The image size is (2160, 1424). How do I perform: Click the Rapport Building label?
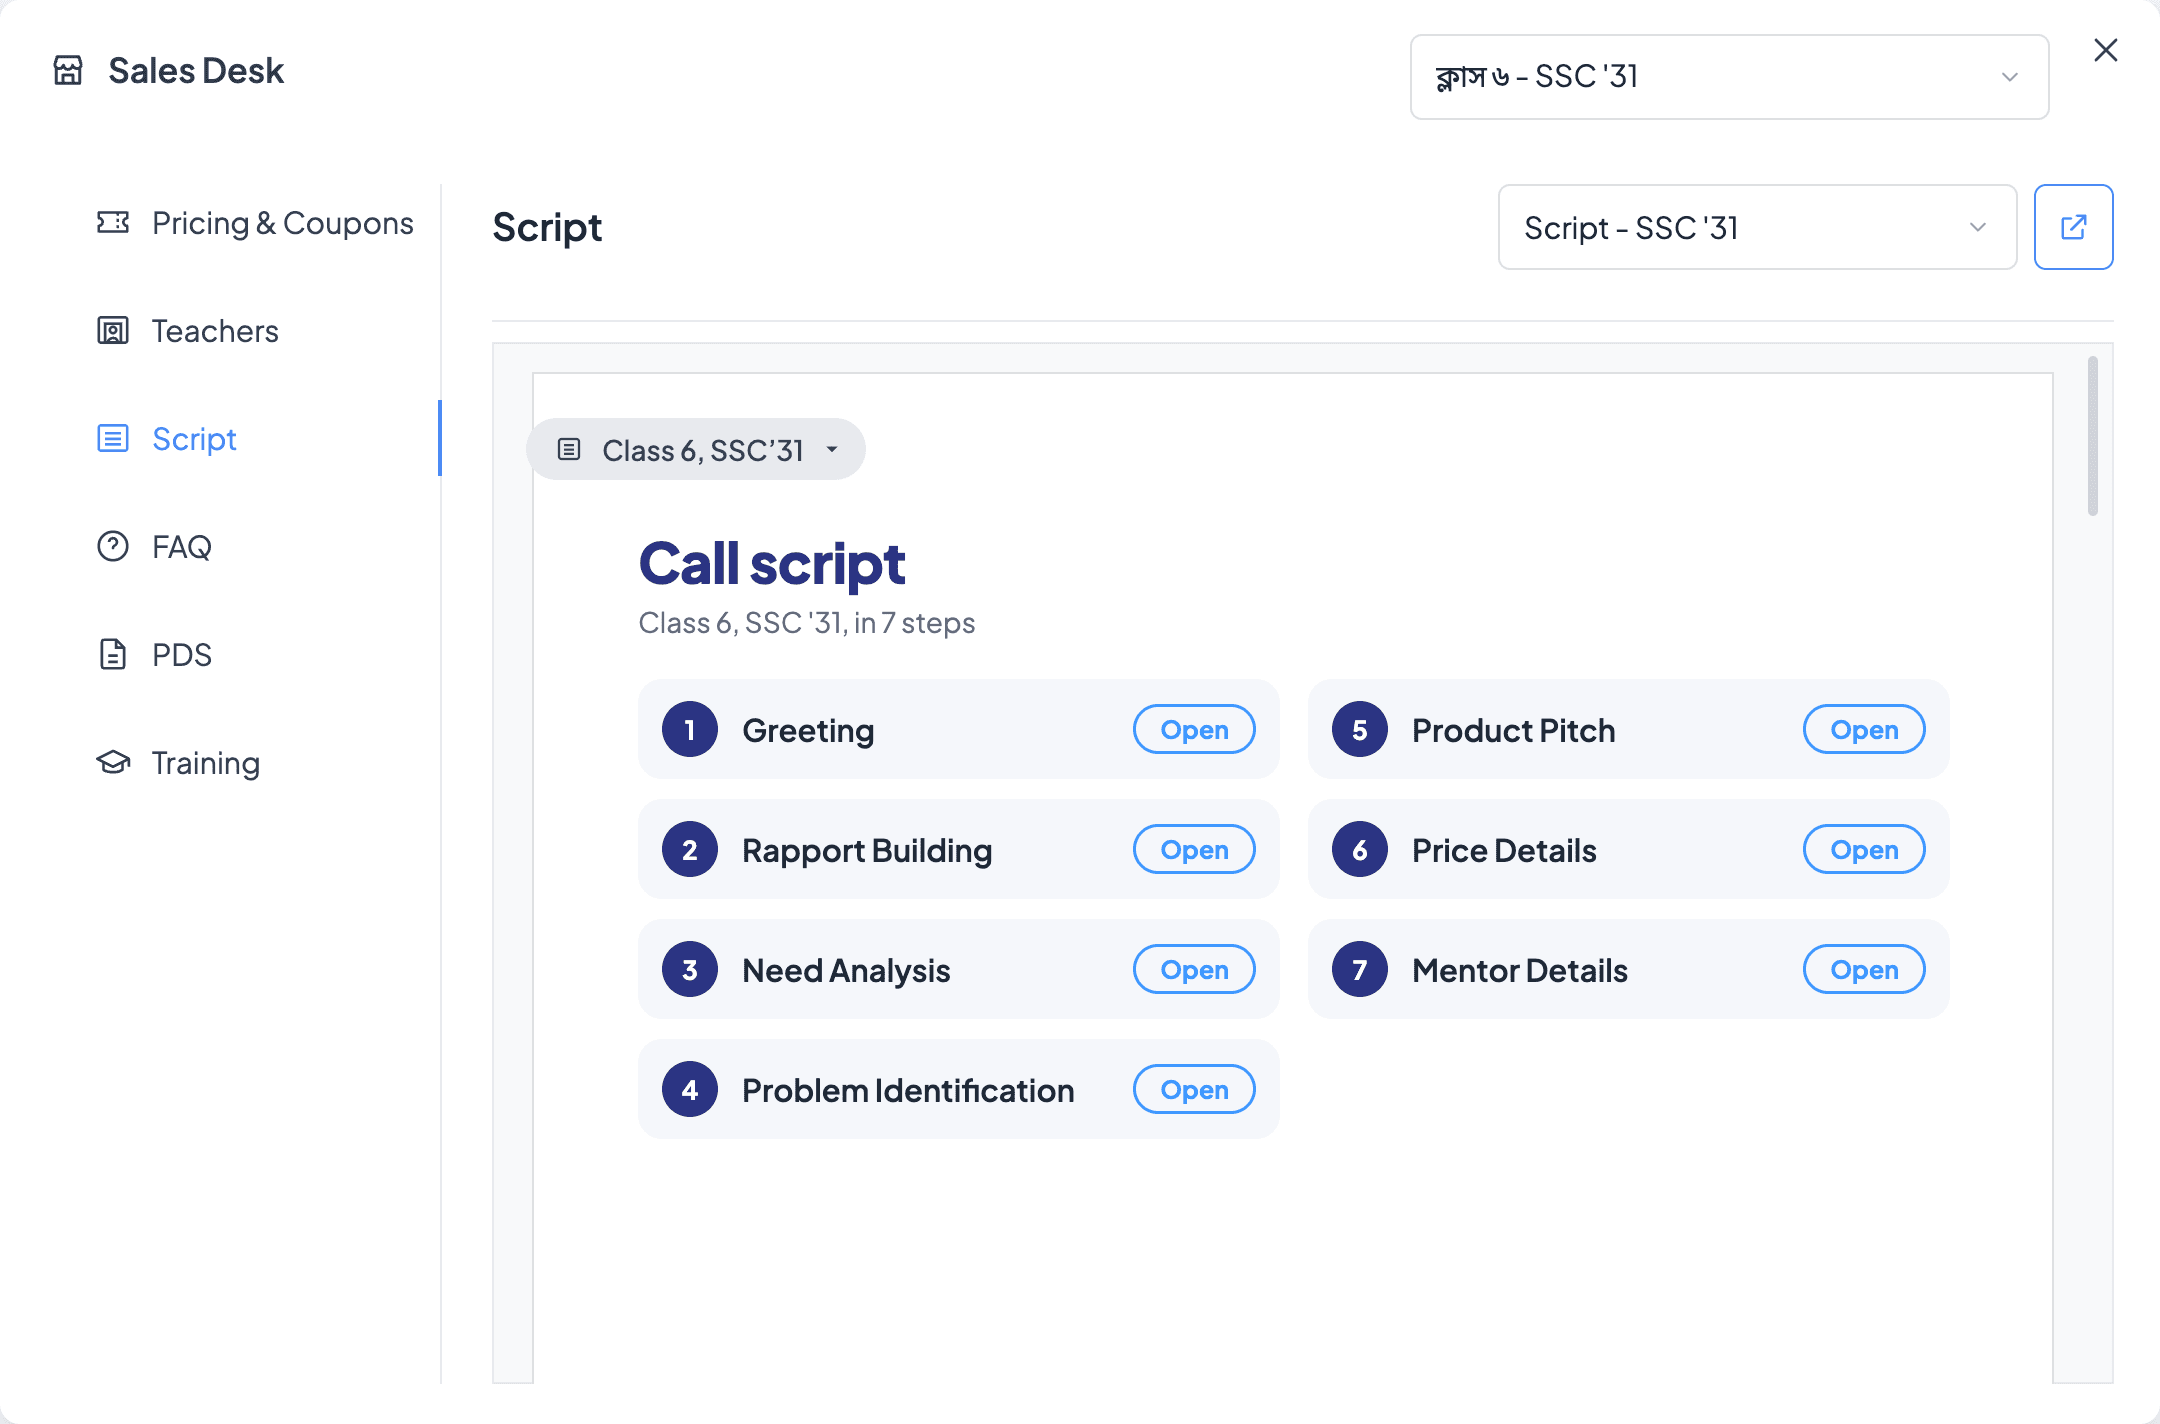867,850
